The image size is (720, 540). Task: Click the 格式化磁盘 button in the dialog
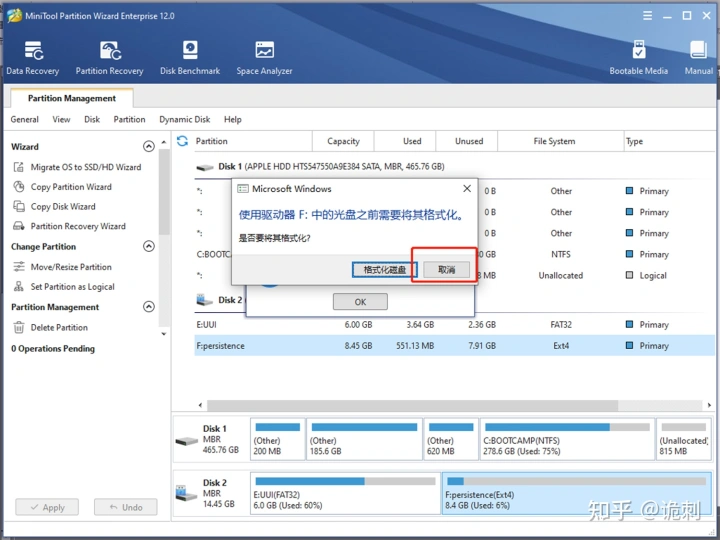click(x=384, y=270)
